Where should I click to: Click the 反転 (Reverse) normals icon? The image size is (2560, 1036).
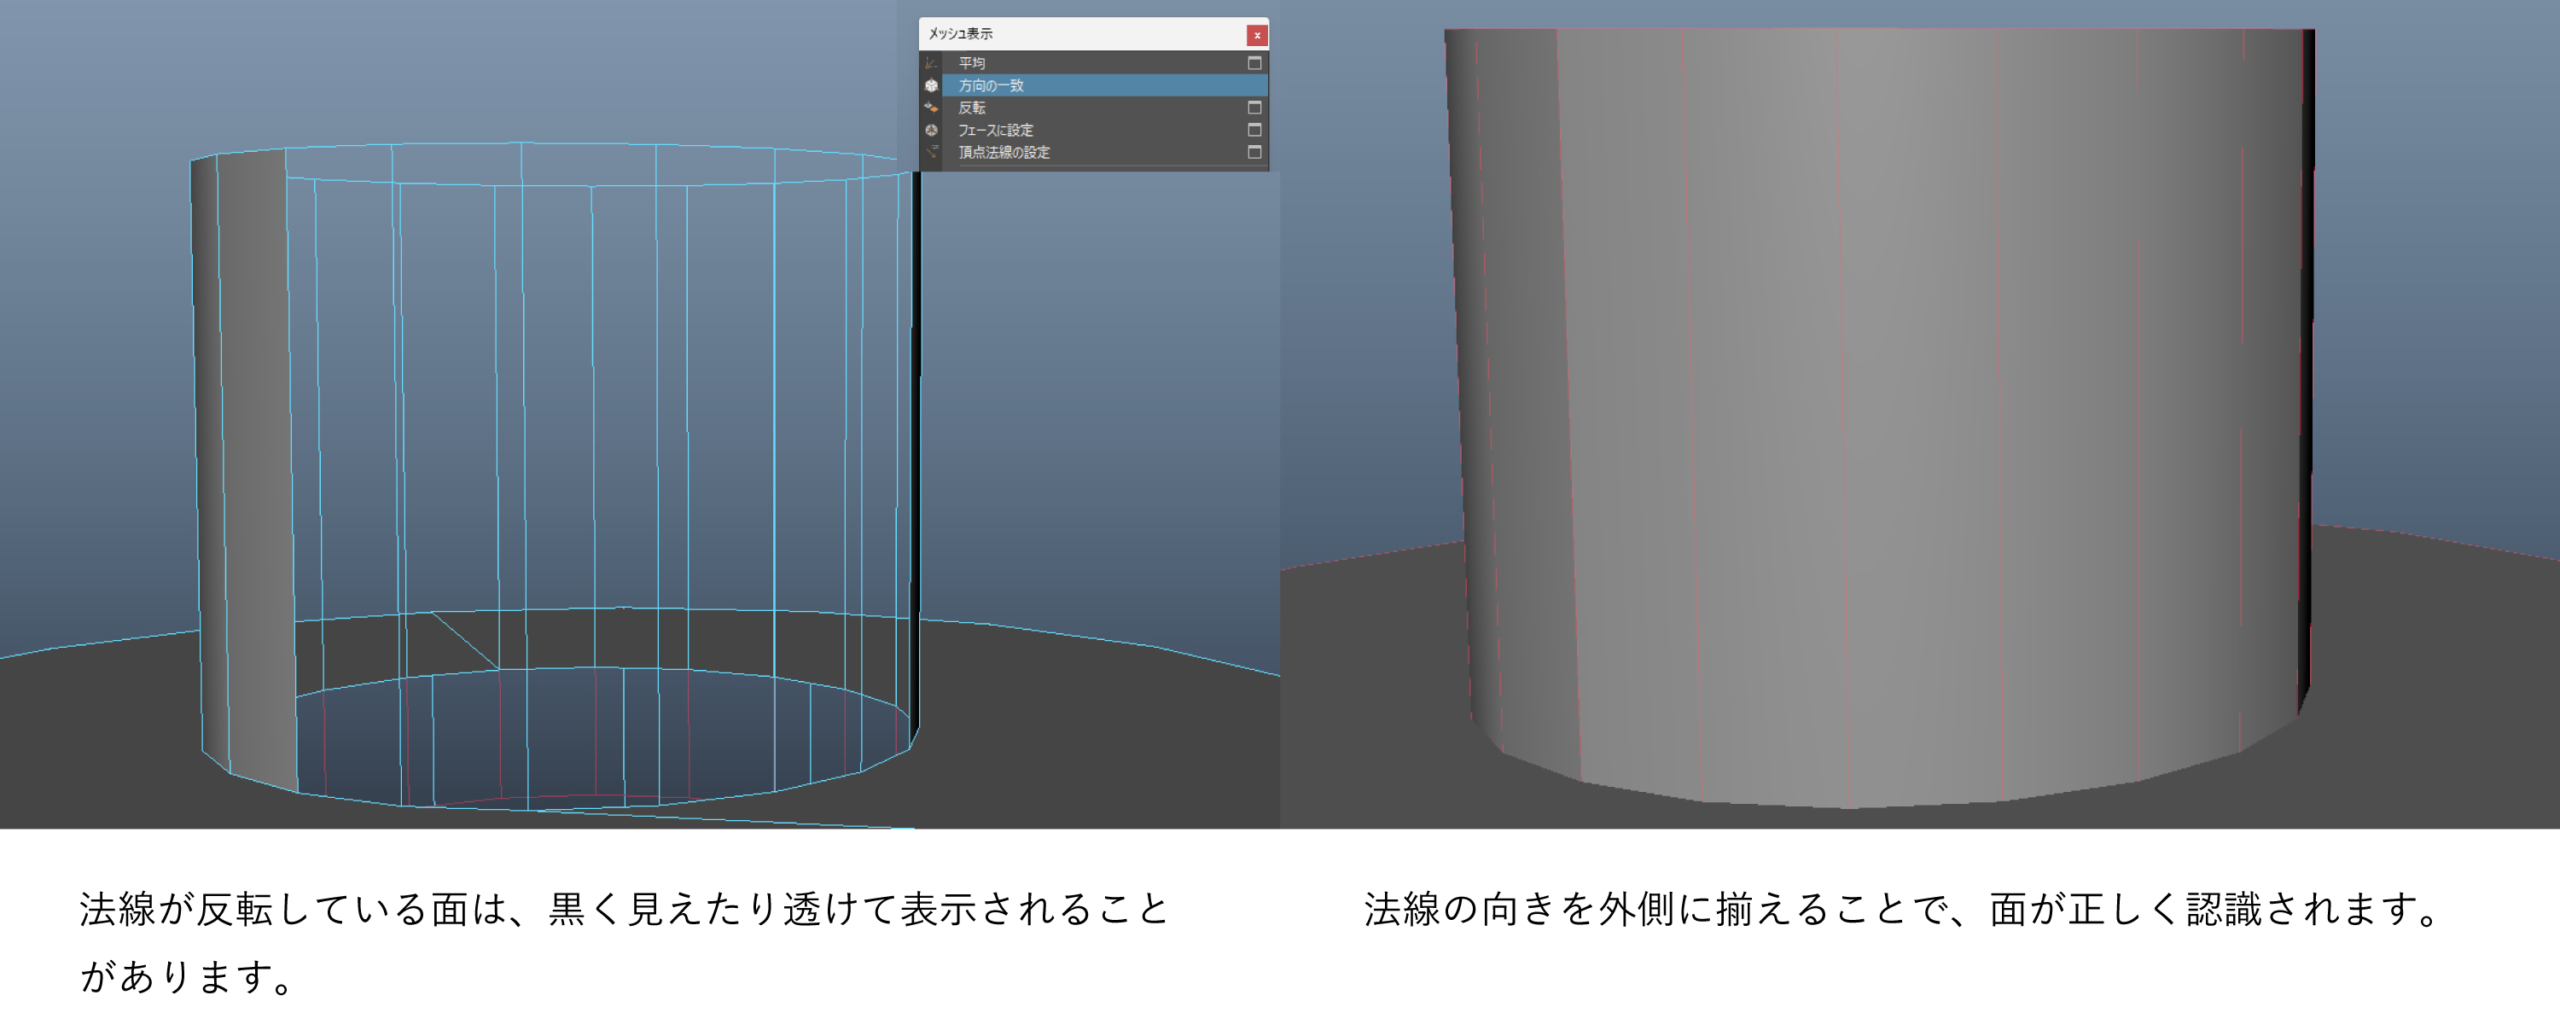click(931, 108)
